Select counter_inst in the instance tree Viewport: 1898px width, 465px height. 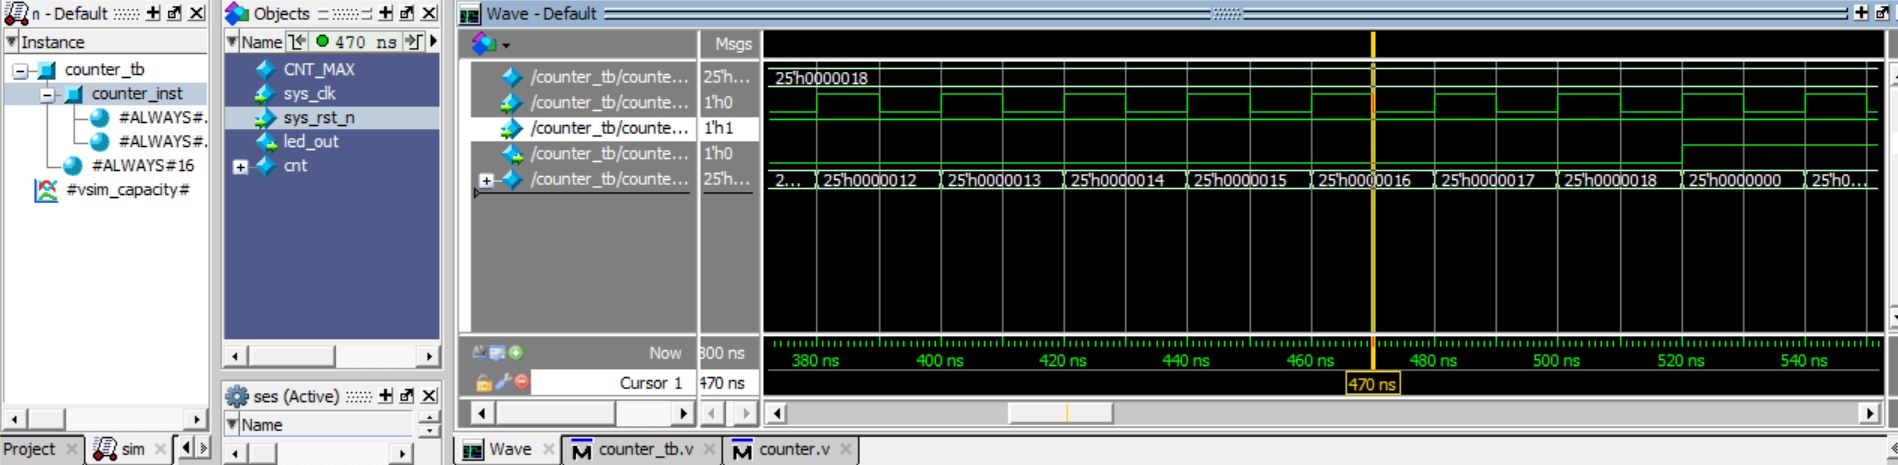137,94
